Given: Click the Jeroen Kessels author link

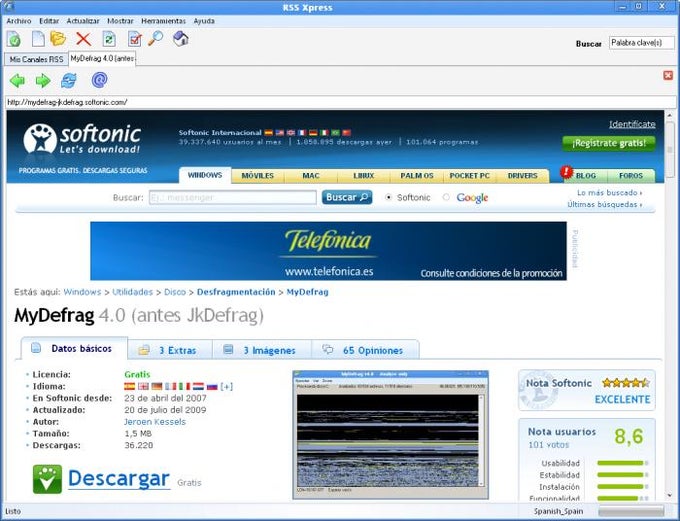Looking at the screenshot, I should click(155, 422).
